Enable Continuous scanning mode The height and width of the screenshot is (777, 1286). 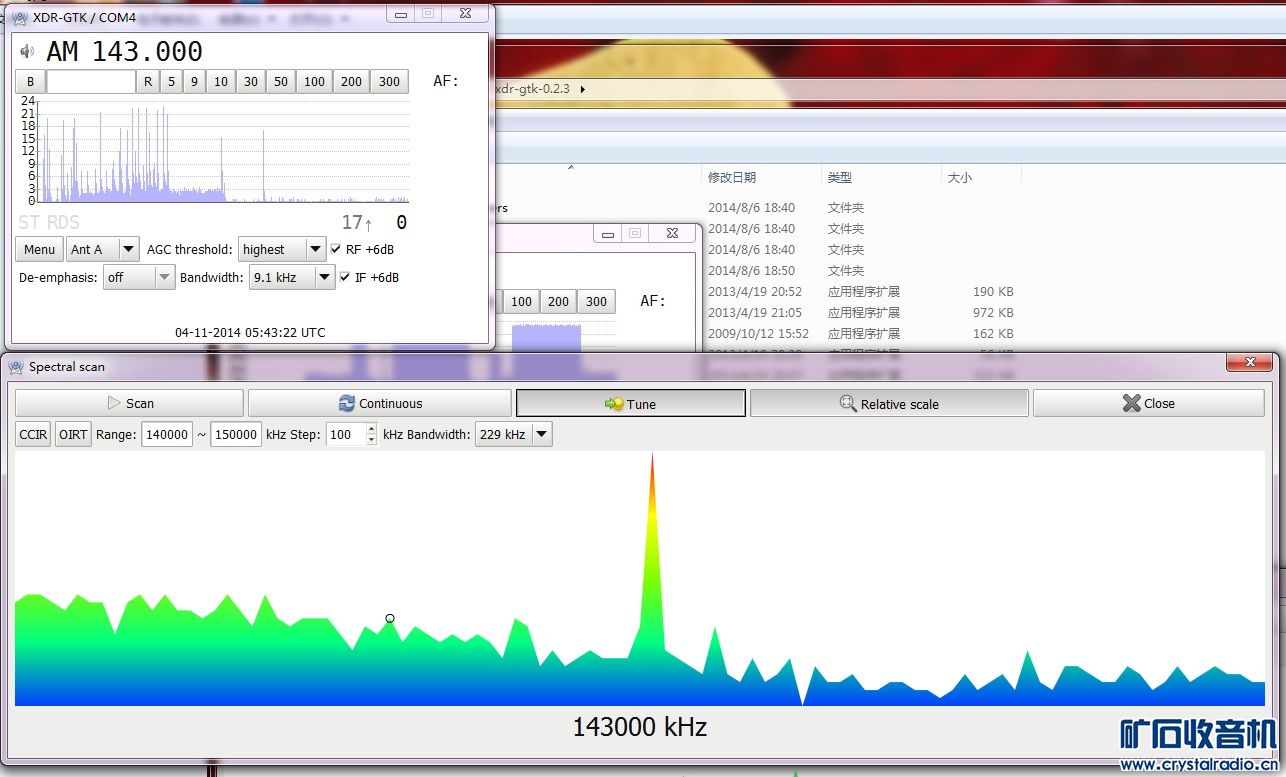(379, 403)
